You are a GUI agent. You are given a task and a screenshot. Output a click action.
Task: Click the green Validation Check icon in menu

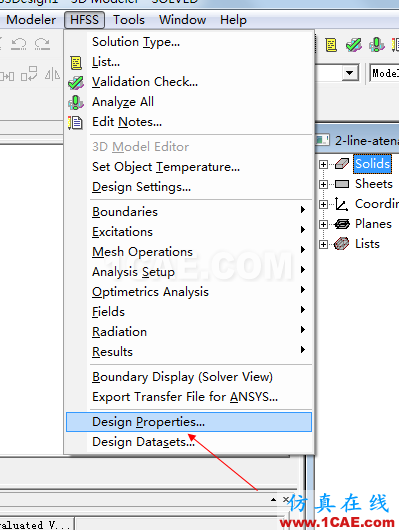(76, 83)
